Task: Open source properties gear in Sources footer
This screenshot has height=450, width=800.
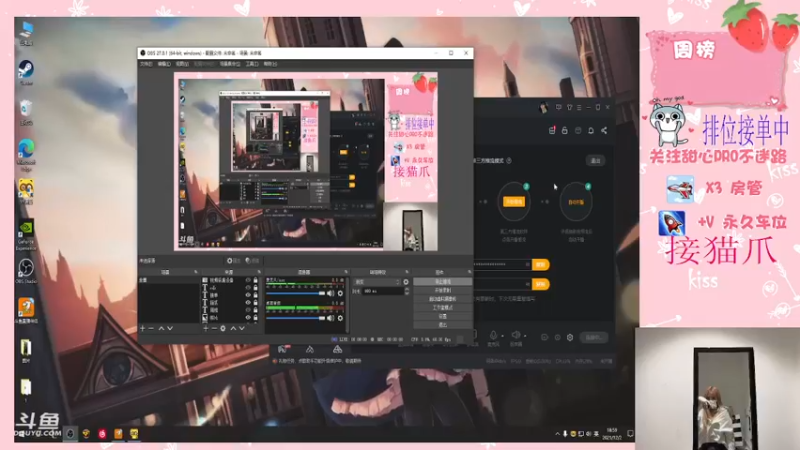Action: point(223,329)
